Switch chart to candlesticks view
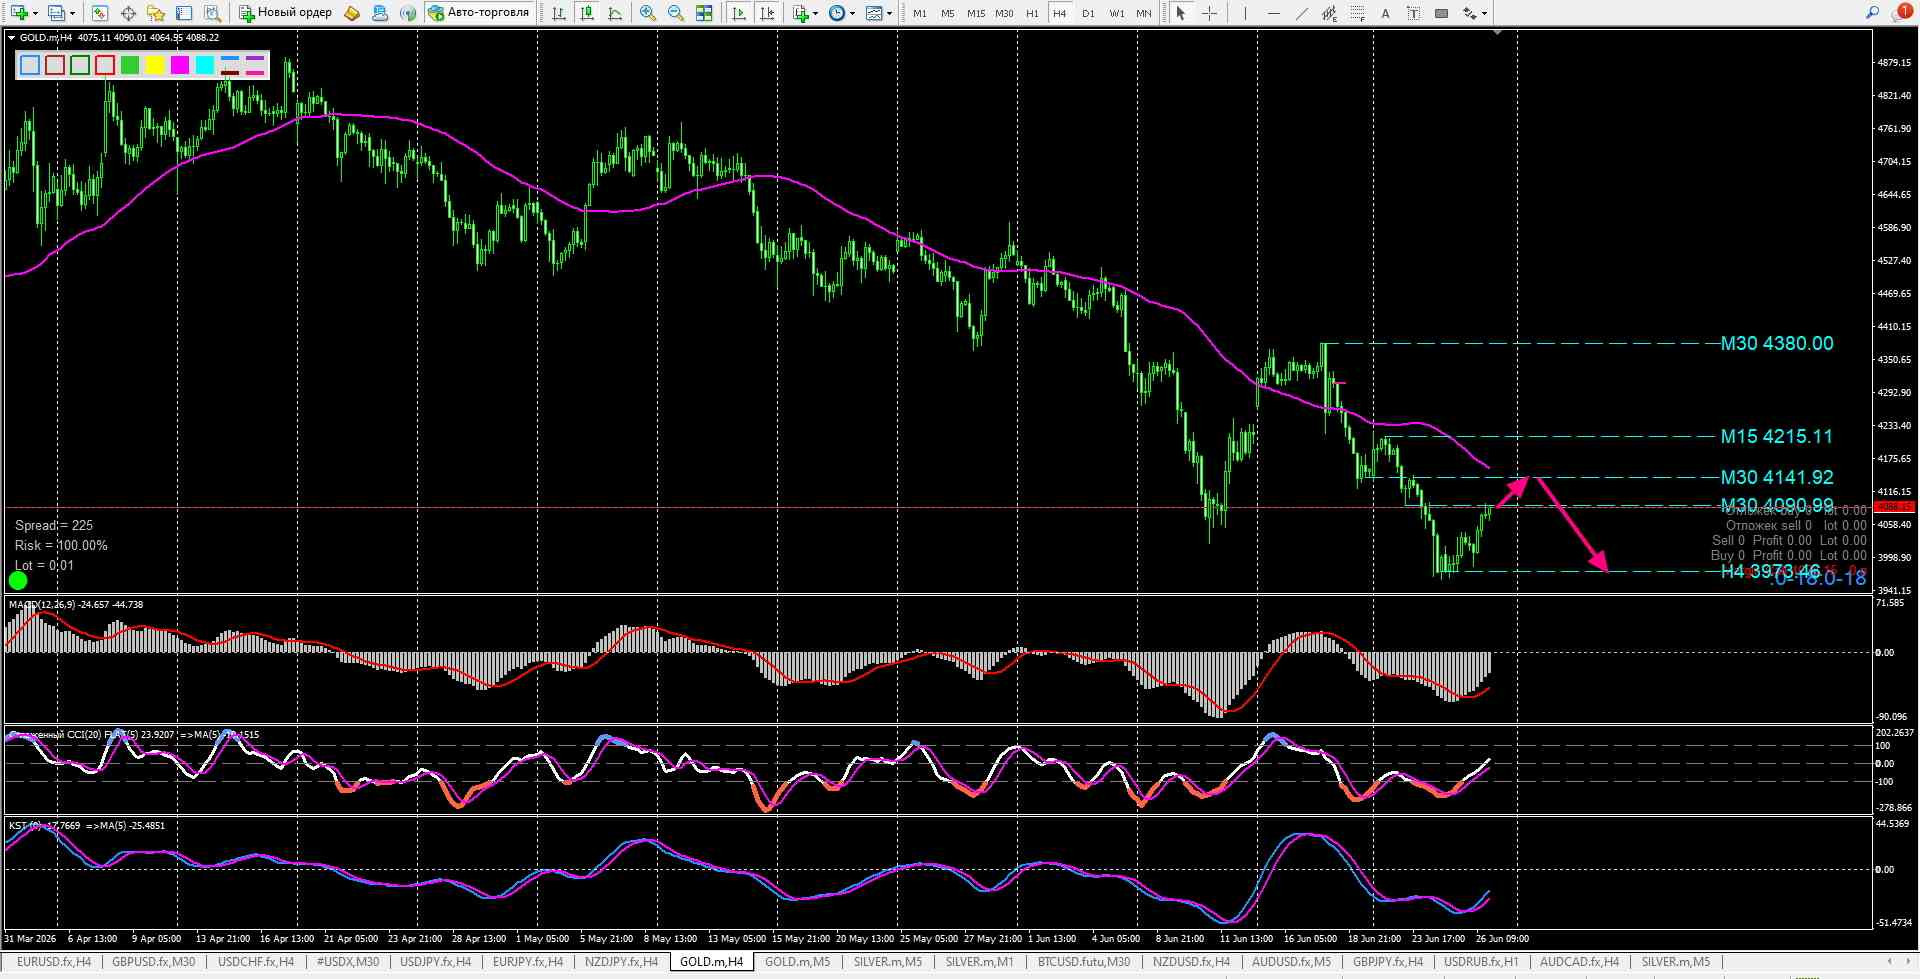Screen dimensions: 1920x979 (587, 13)
